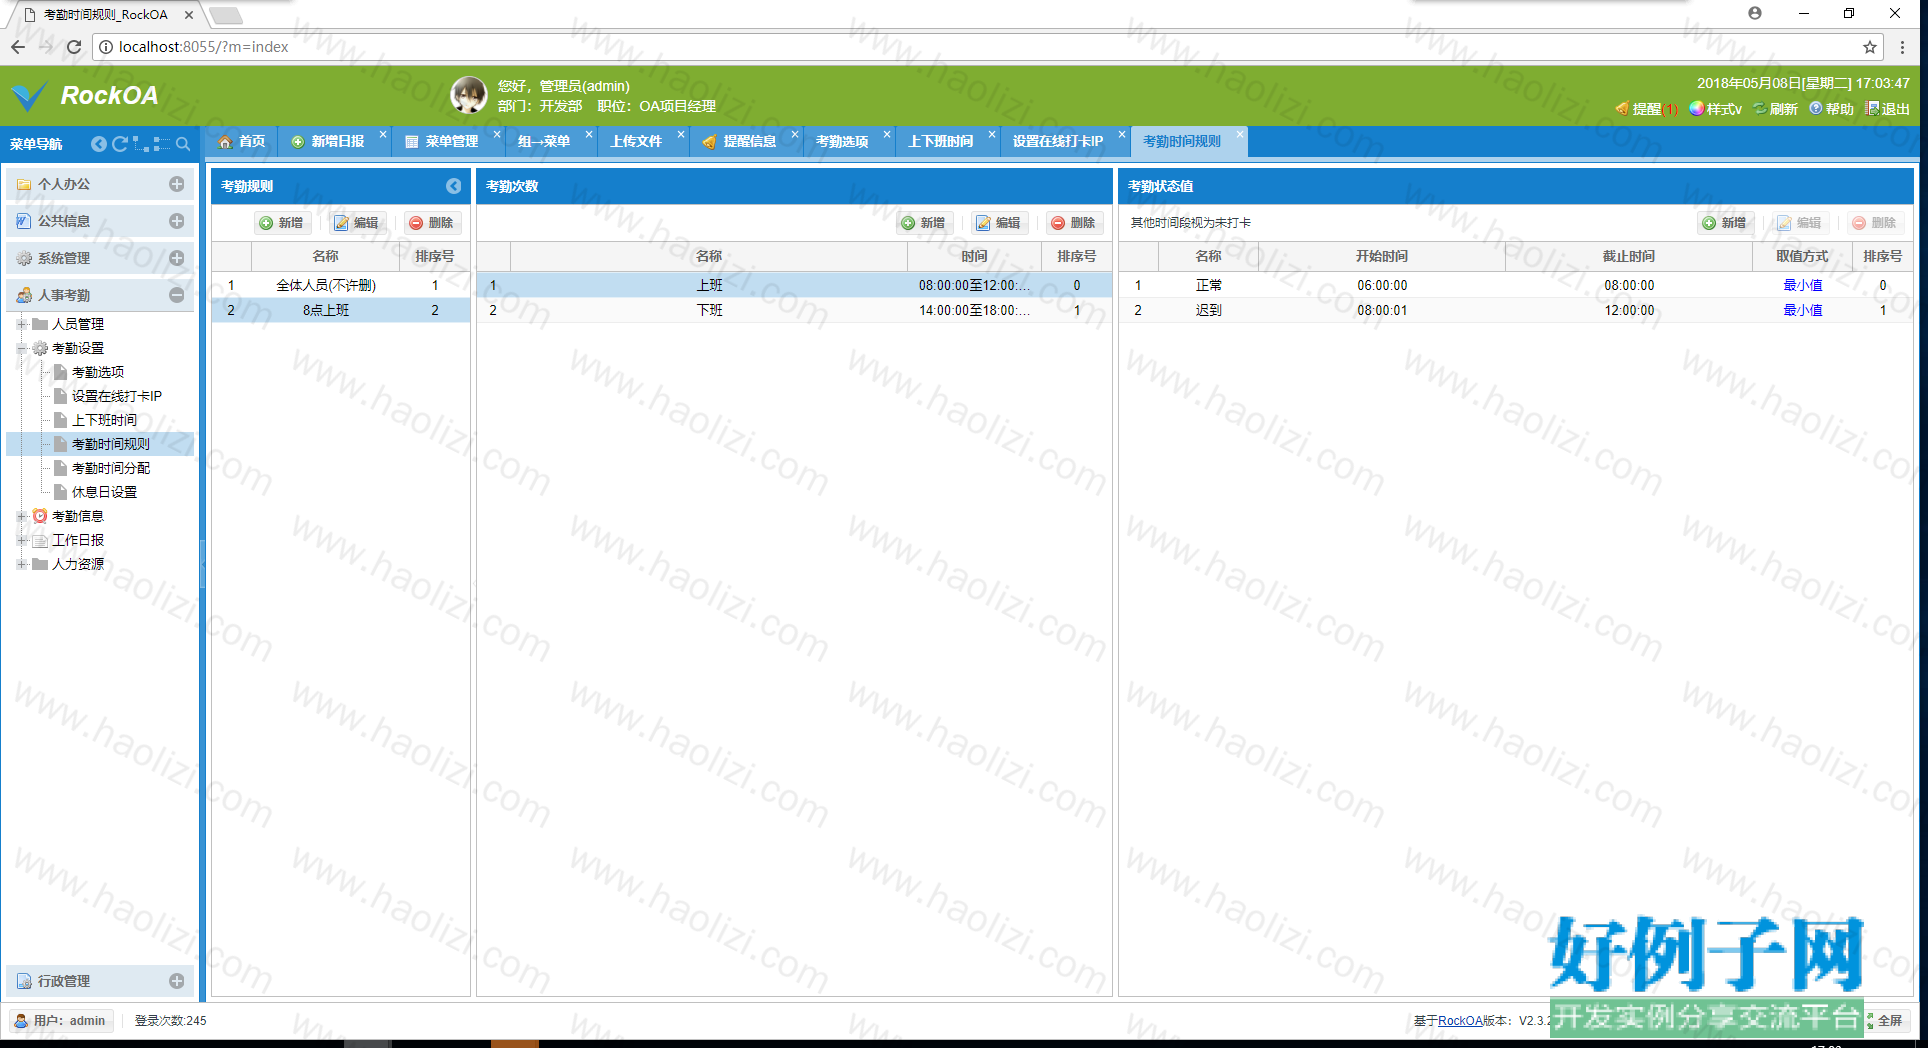Viewport: 1928px width, 1048px height.
Task: Click the RockOA logo
Action: click(x=86, y=96)
